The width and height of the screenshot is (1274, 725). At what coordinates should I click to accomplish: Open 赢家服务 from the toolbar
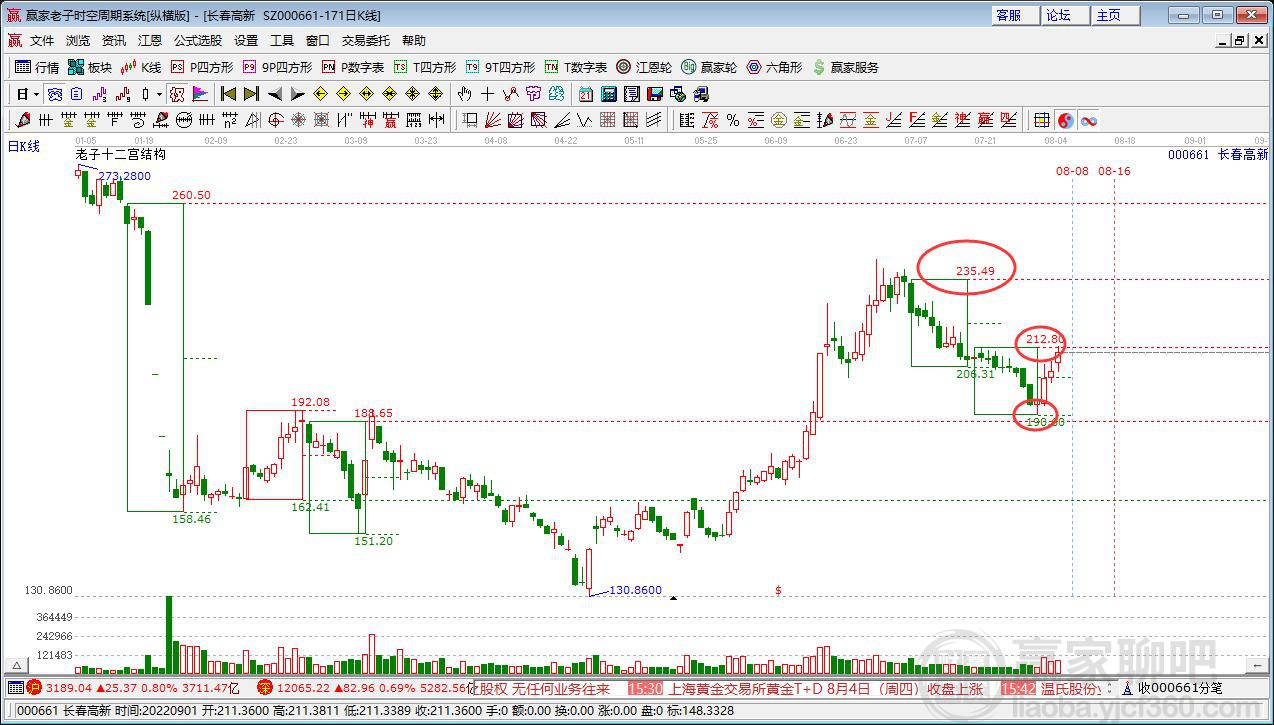pos(846,68)
